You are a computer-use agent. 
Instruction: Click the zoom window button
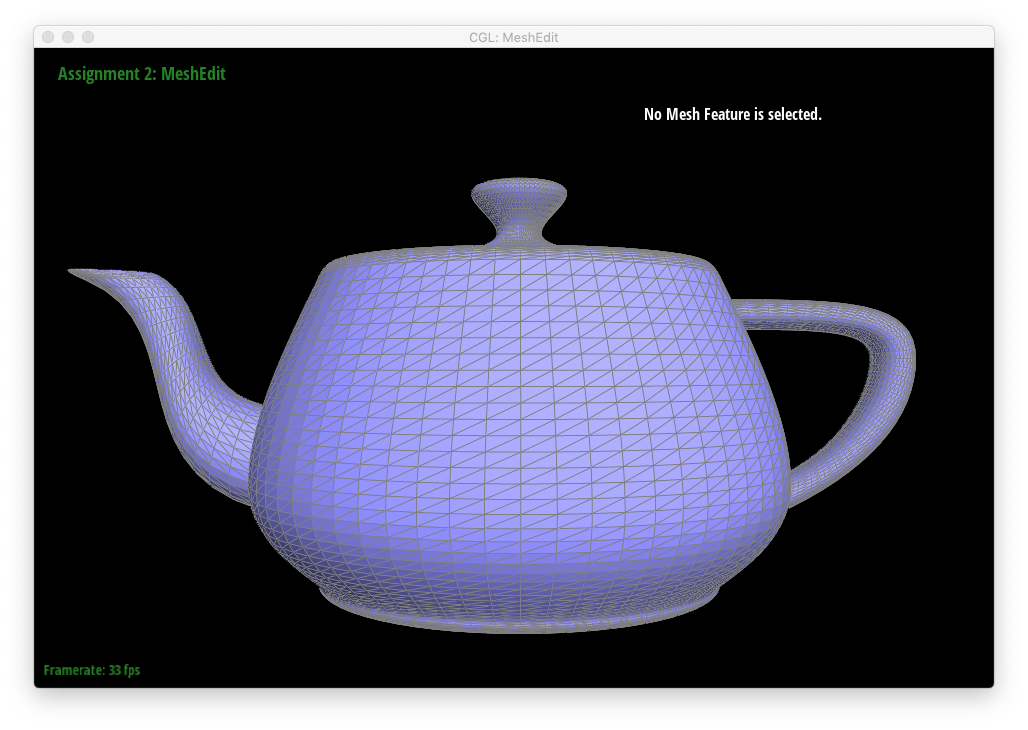click(x=88, y=37)
